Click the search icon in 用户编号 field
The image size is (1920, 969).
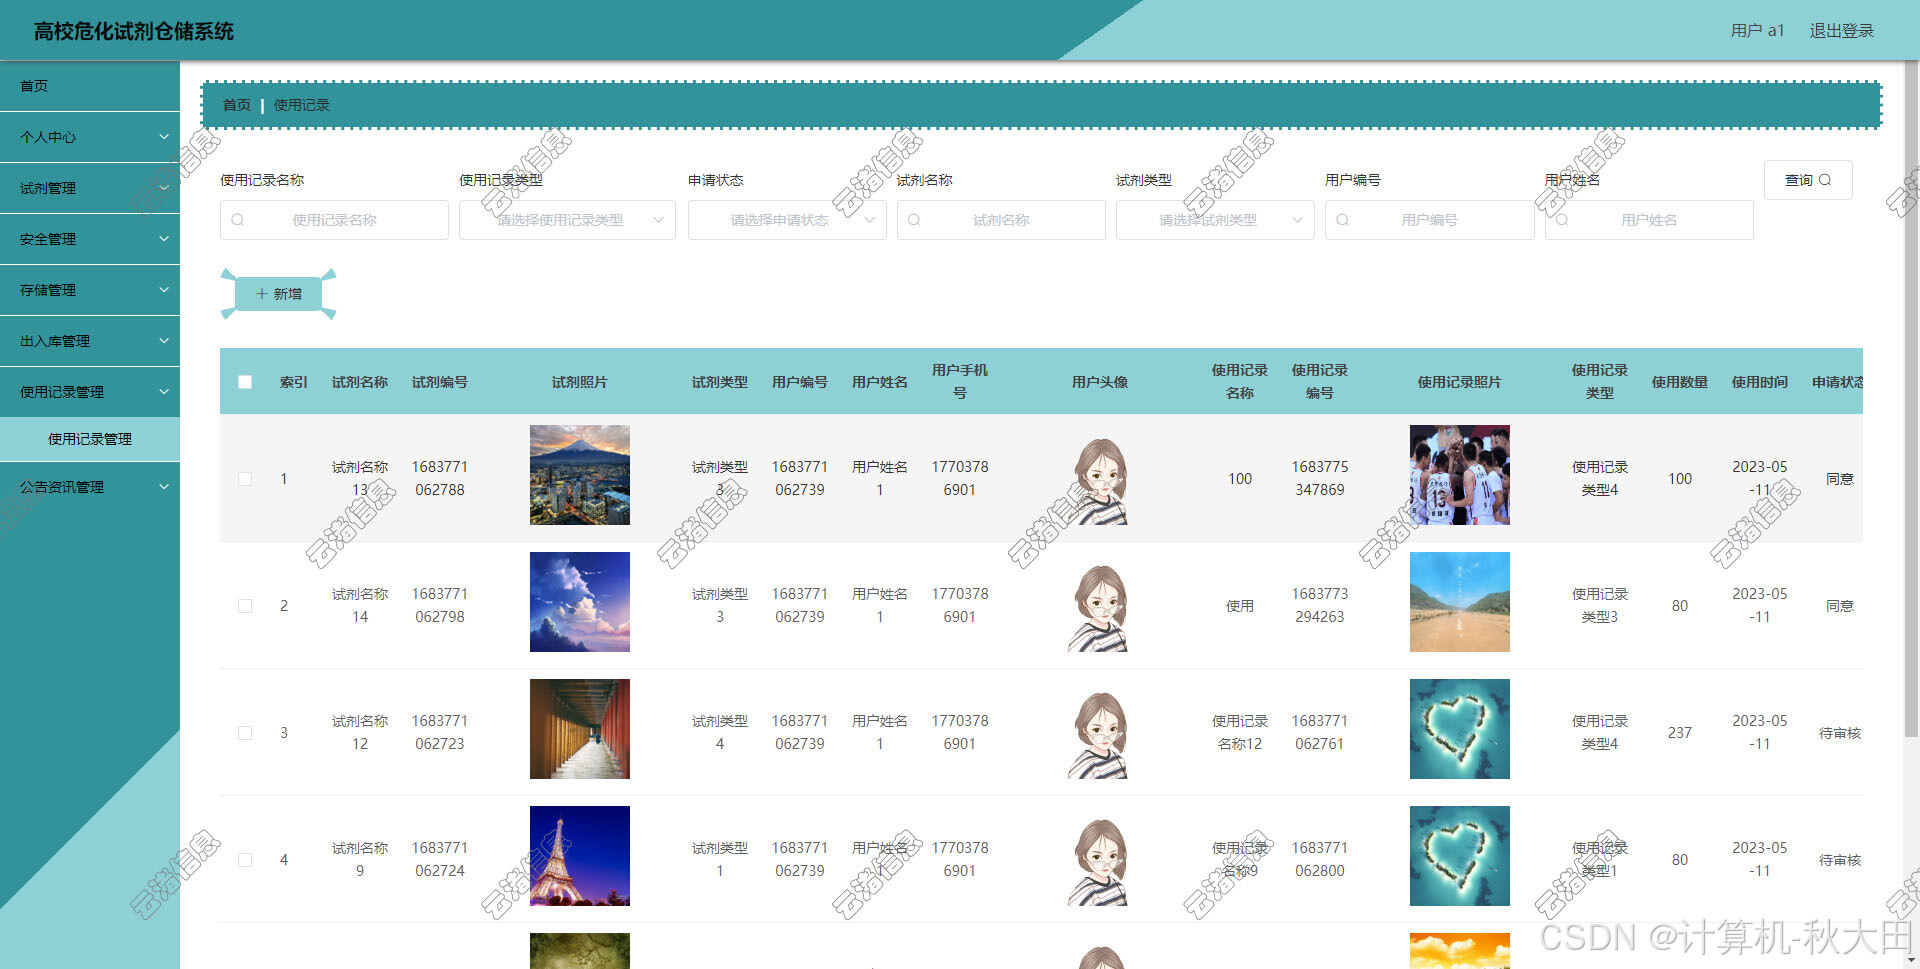pos(1343,220)
